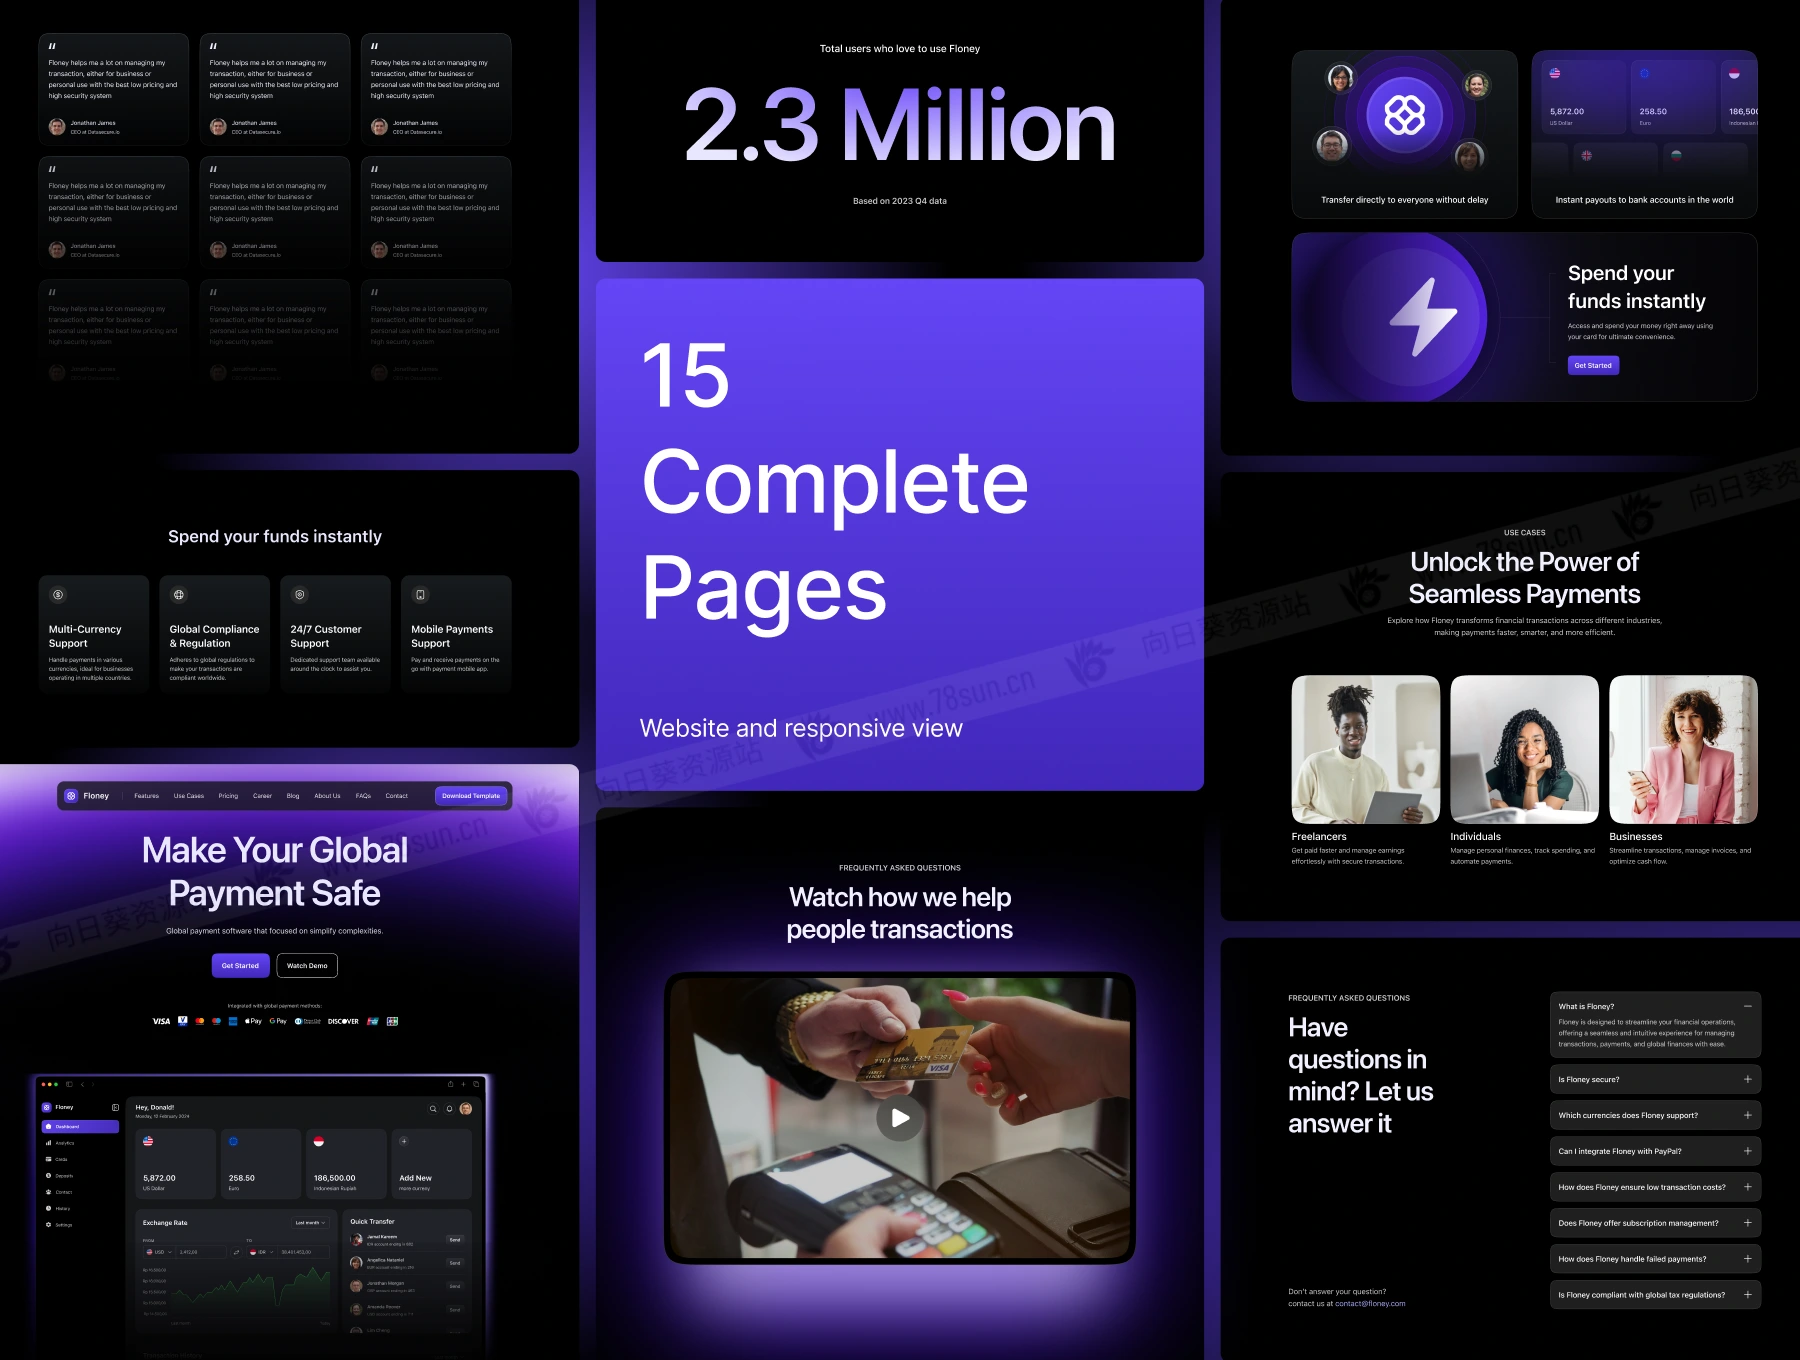Viewport: 1800px width, 1360px height.
Task: Click the swap currencies icon in Exchange Rate
Action: tap(237, 1252)
